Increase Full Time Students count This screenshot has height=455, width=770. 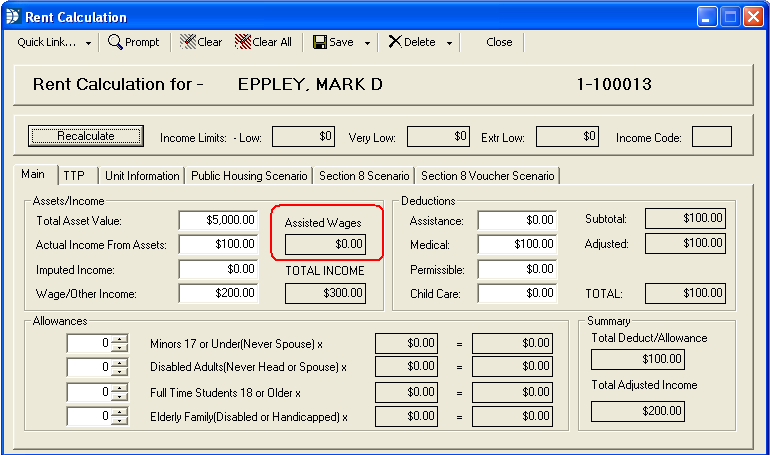pos(120,387)
